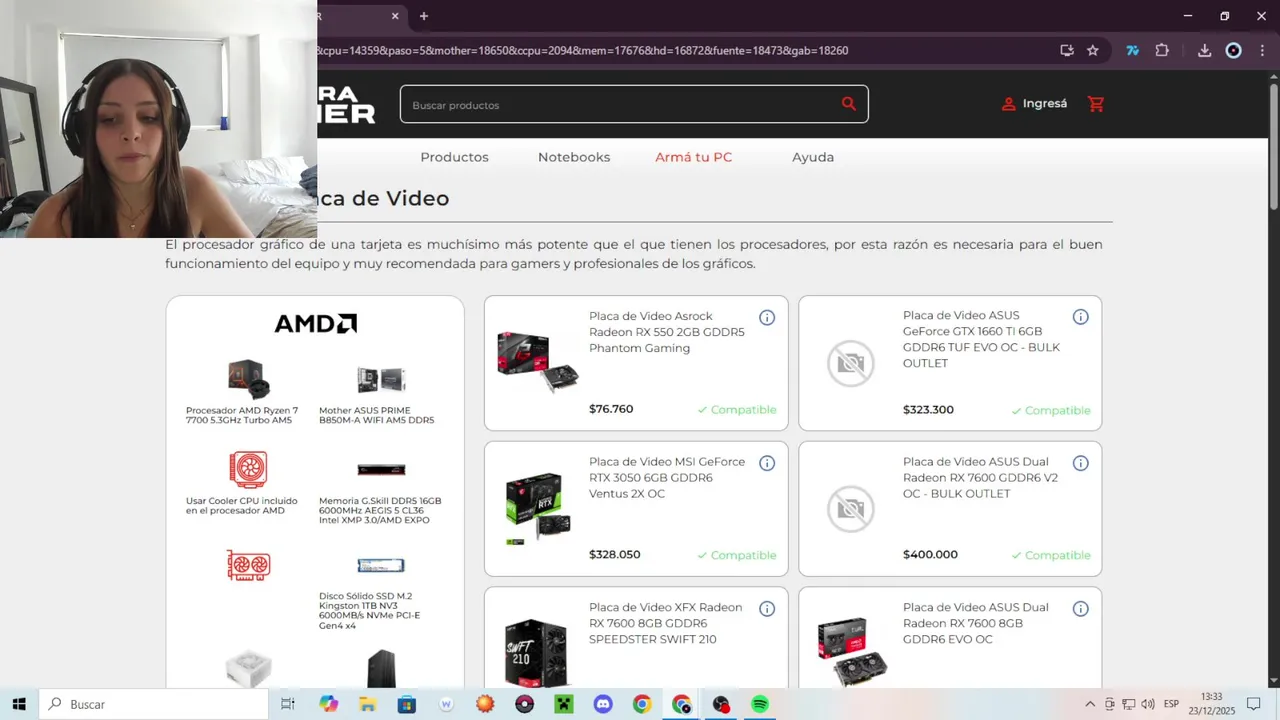Open Windows Start menu

[x=19, y=704]
